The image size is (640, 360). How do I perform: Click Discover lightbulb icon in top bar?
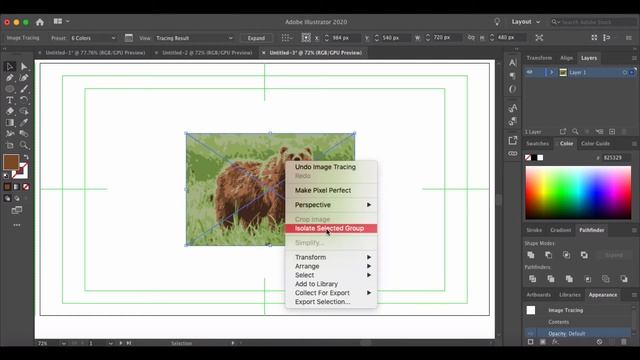coord(497,22)
